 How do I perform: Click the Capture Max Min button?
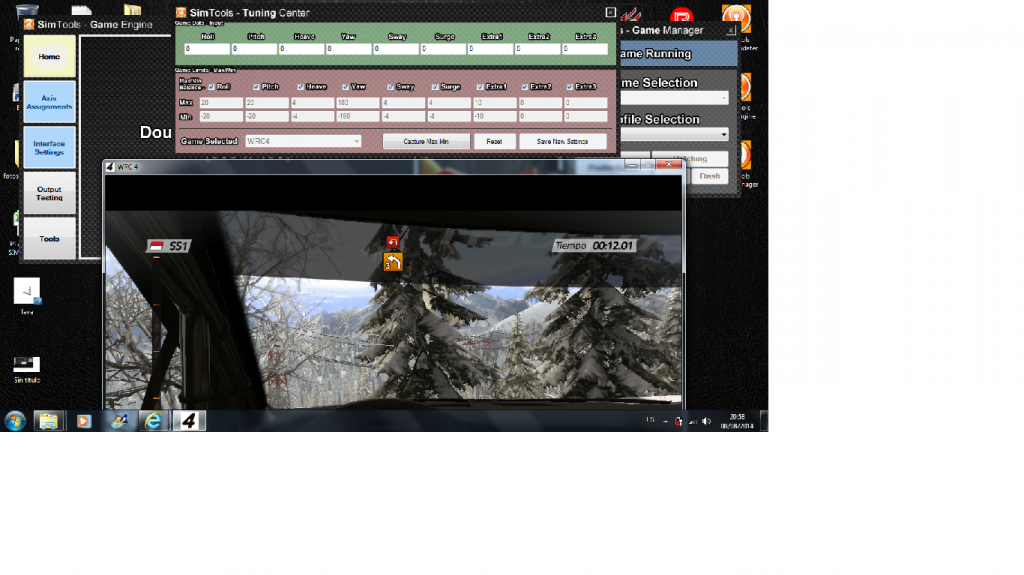pyautogui.click(x=426, y=141)
